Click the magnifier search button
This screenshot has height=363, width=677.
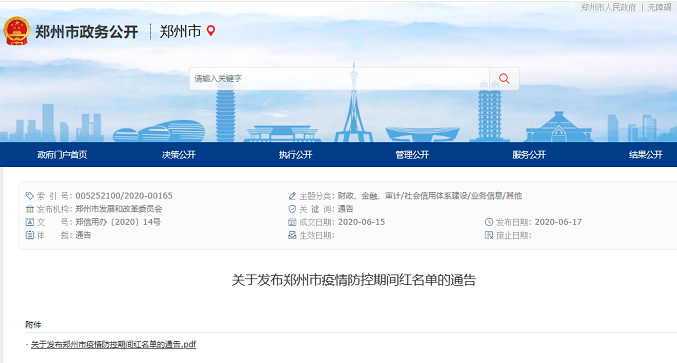click(x=504, y=79)
